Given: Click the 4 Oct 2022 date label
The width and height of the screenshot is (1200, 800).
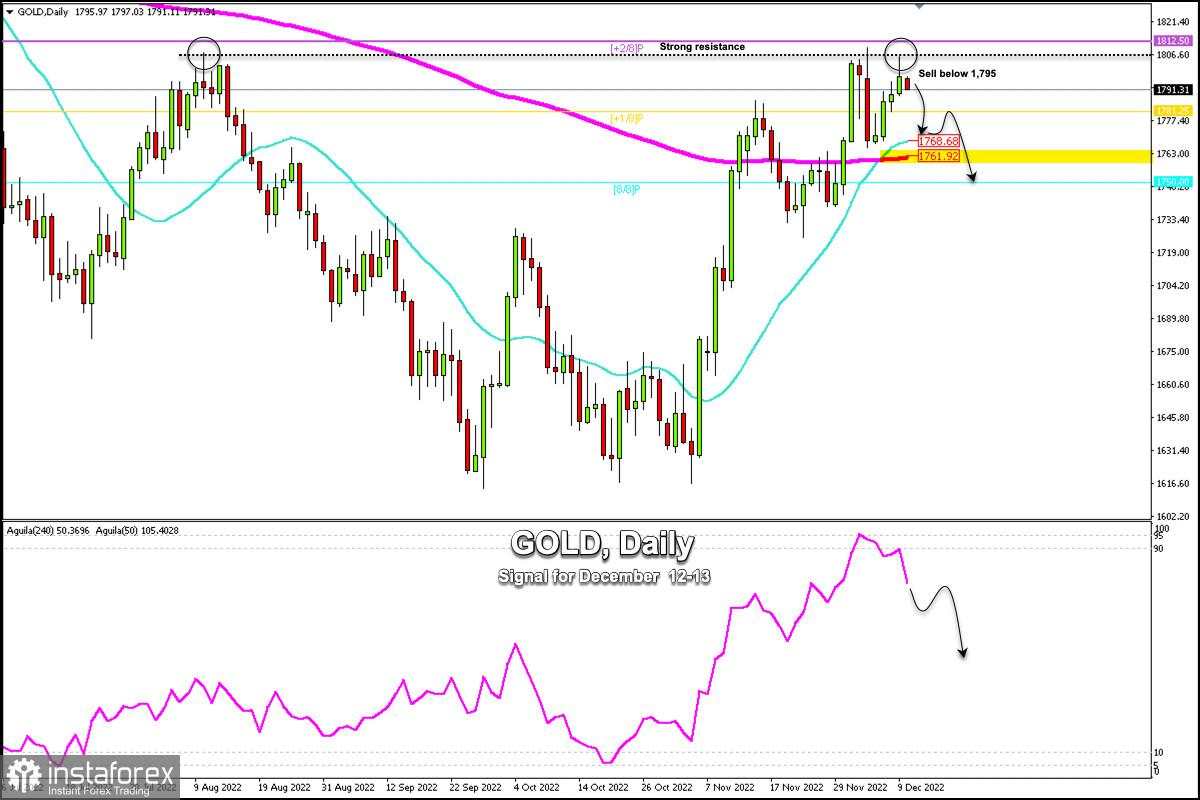Looking at the screenshot, I should pyautogui.click(x=538, y=789).
